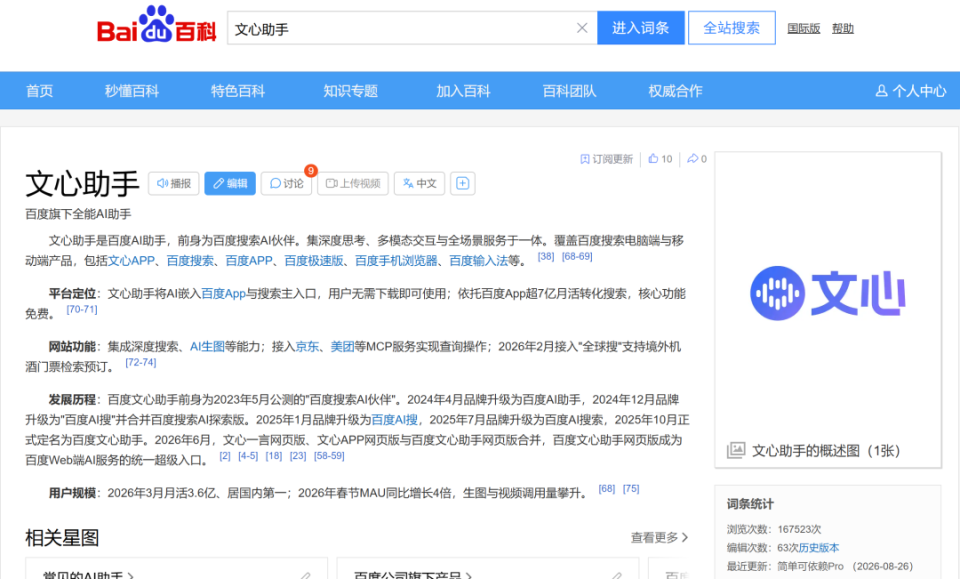Screen dimensions: 960x579
Task: Open reference [2] in 发展历程
Action: click(225, 456)
